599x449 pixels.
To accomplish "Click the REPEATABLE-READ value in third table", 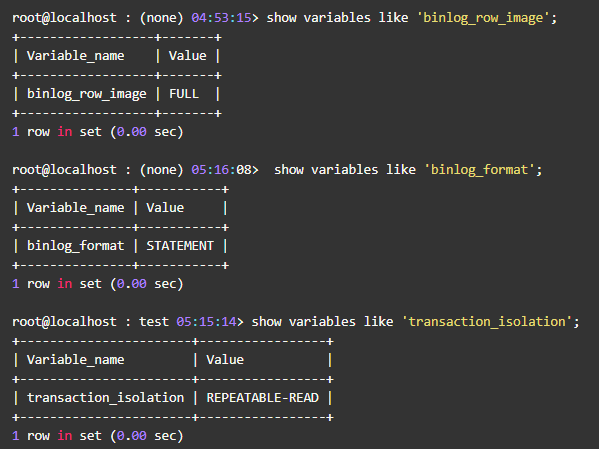I will pyautogui.click(x=262, y=398).
